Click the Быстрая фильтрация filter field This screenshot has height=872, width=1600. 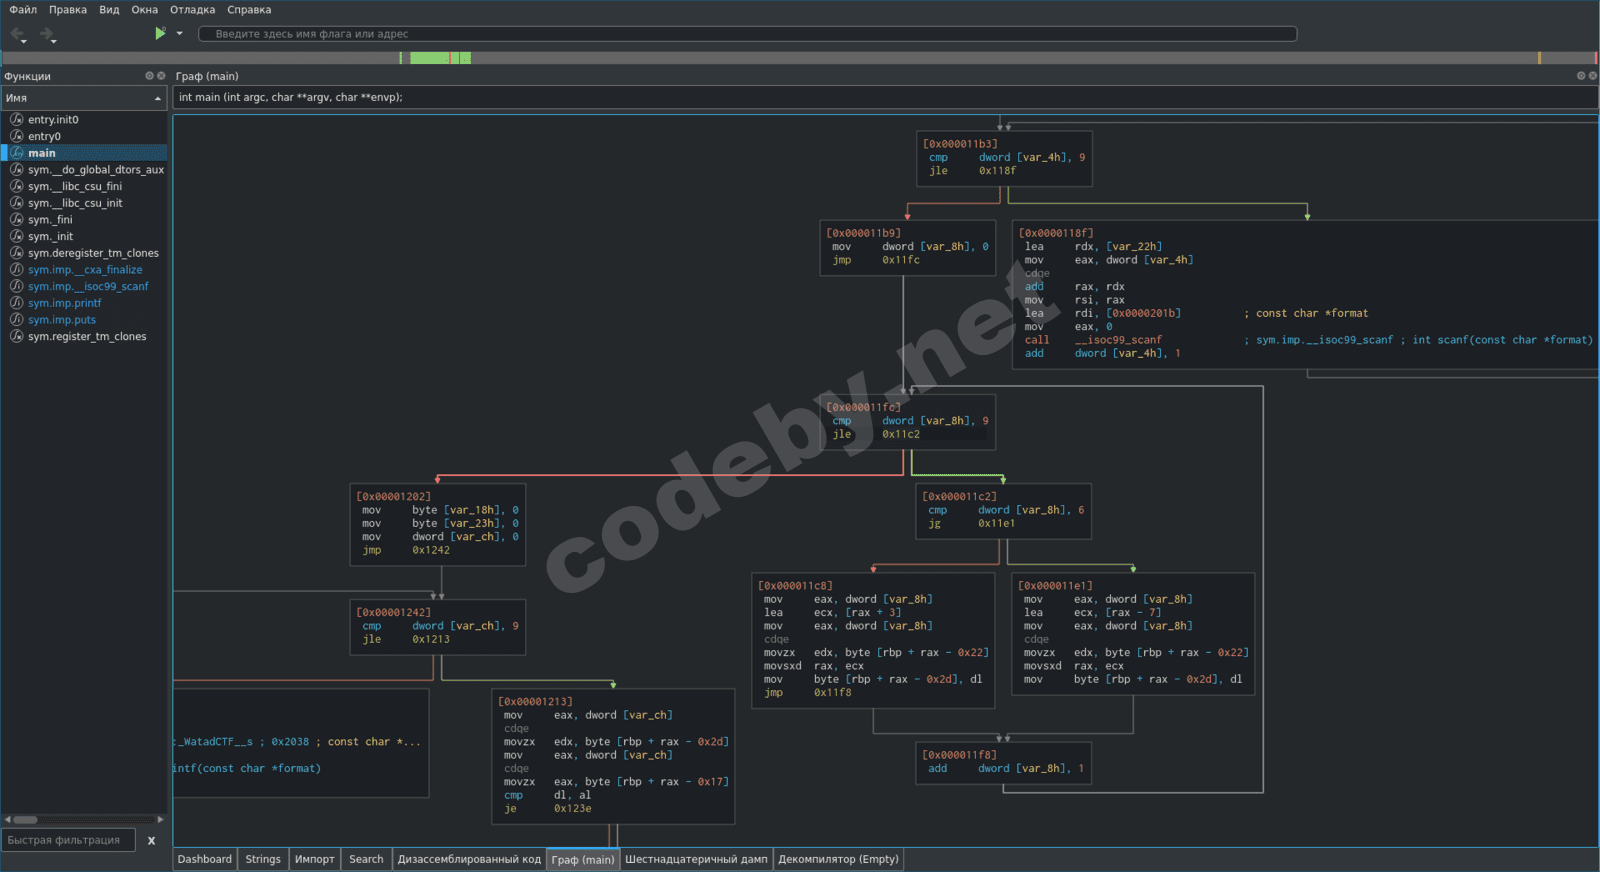click(x=68, y=841)
